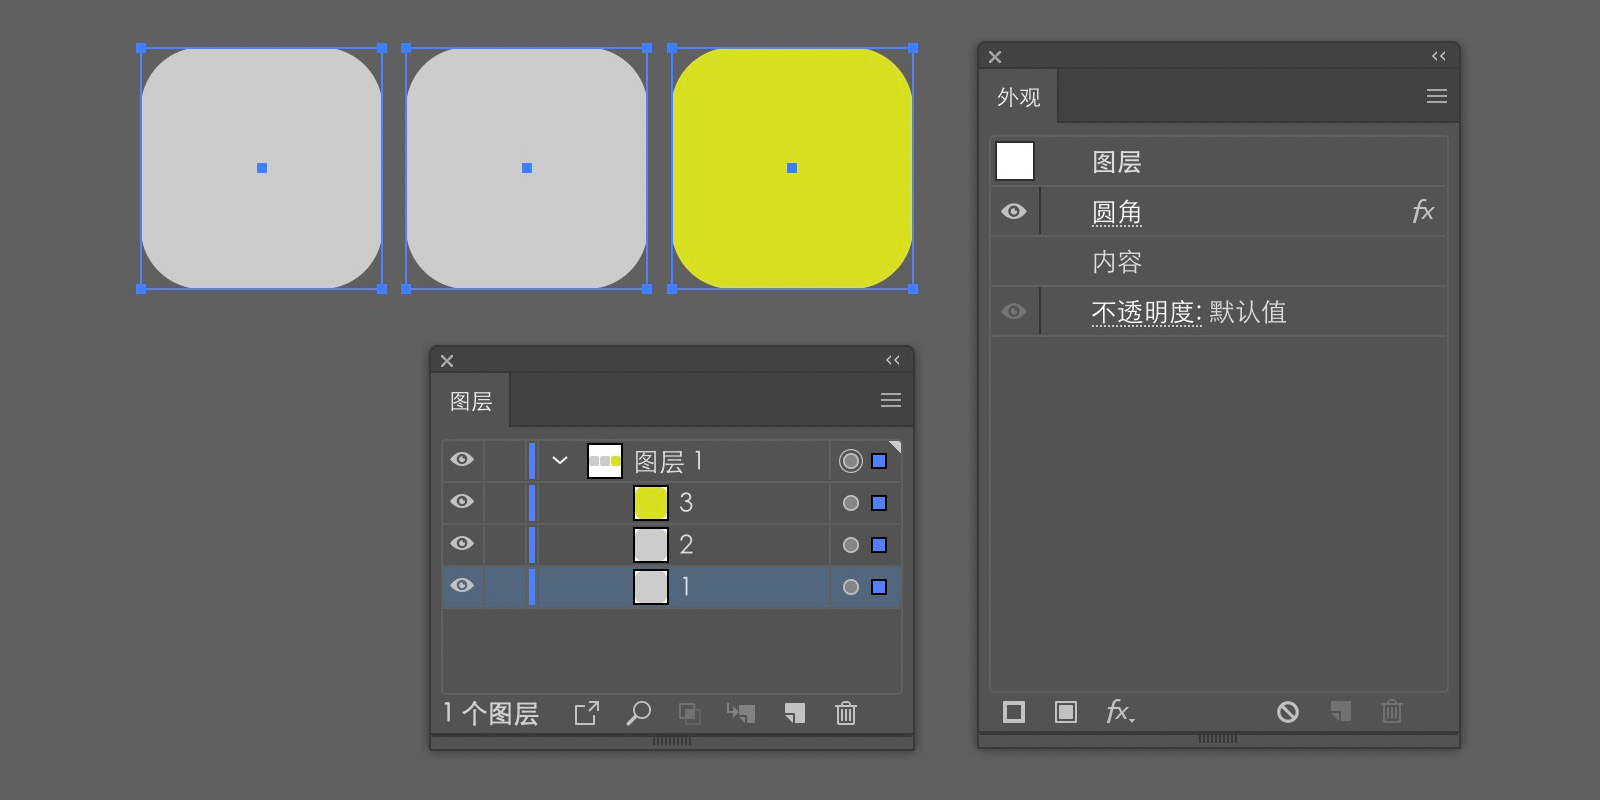Hide sublayer 3 using its eye icon
Image resolution: width=1600 pixels, height=800 pixels.
click(462, 502)
